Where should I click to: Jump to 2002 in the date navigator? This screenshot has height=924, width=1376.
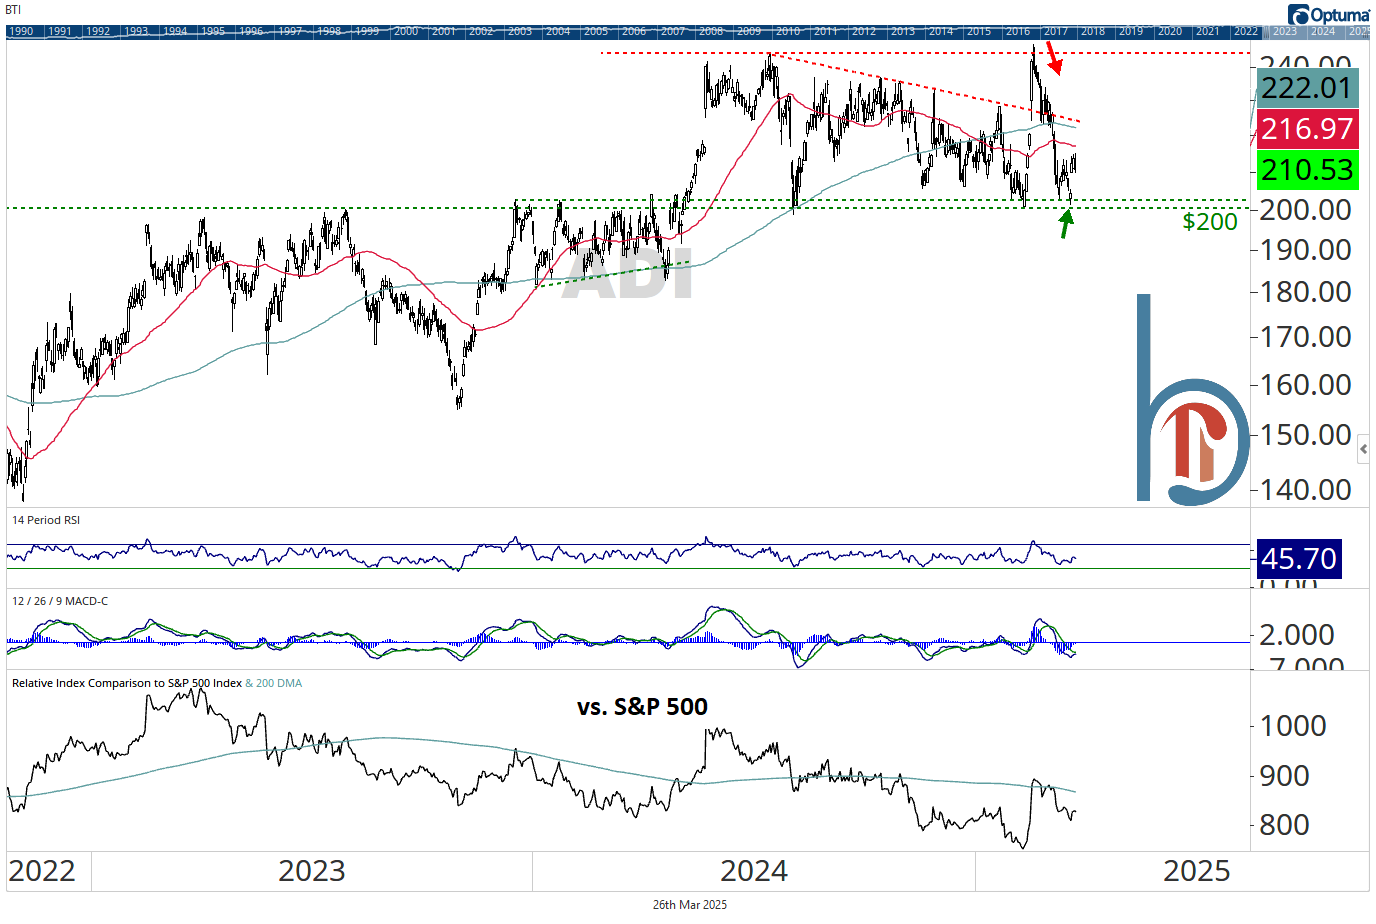[x=482, y=32]
